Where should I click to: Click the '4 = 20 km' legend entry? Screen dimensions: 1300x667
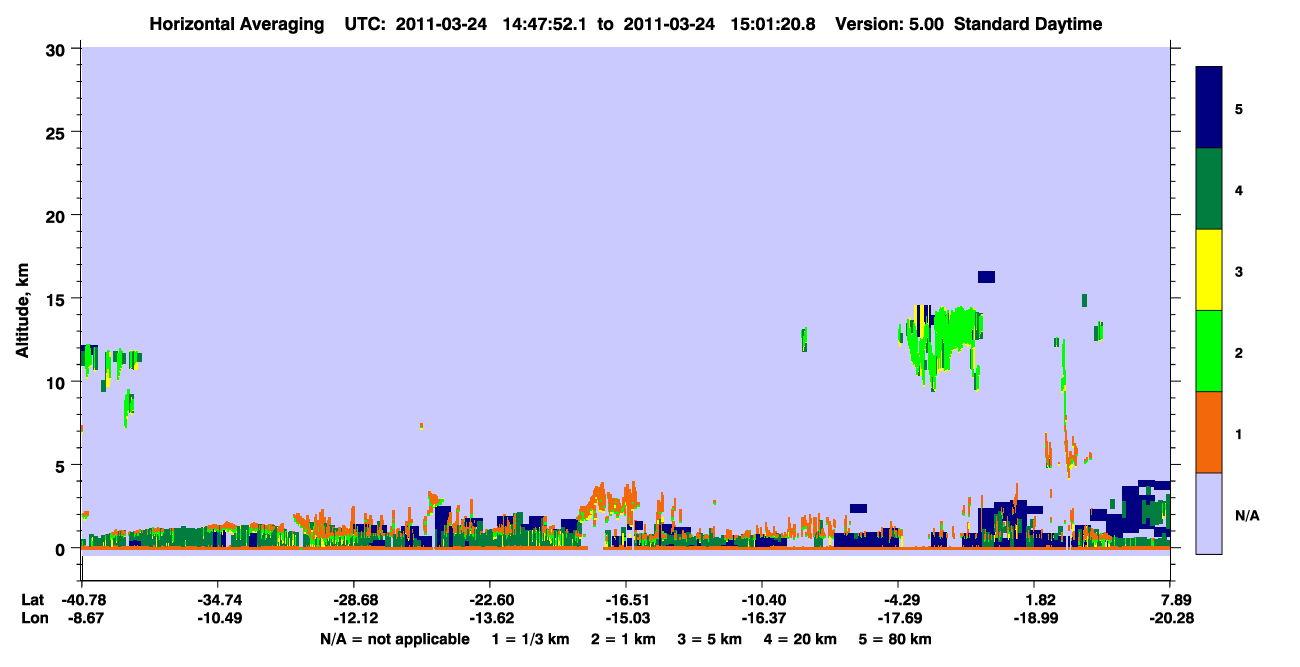[x=802, y=638]
